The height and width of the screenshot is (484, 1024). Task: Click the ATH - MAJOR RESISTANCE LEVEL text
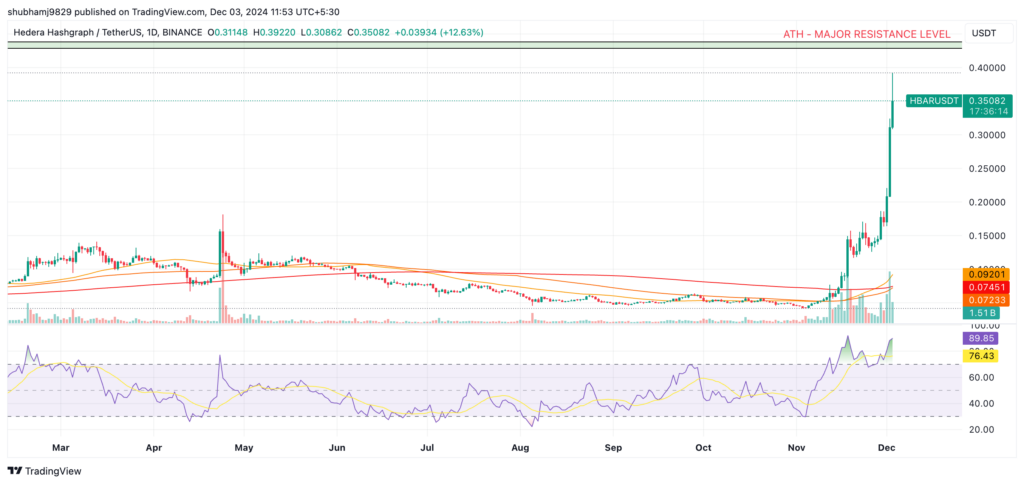coord(867,35)
